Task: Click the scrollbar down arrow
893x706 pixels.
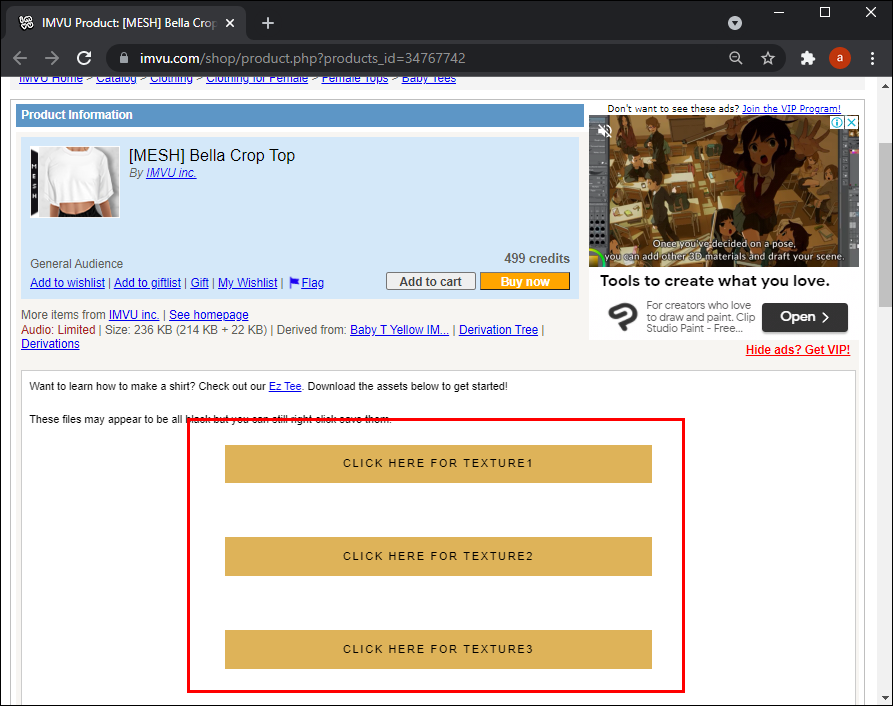Action: coord(885,697)
